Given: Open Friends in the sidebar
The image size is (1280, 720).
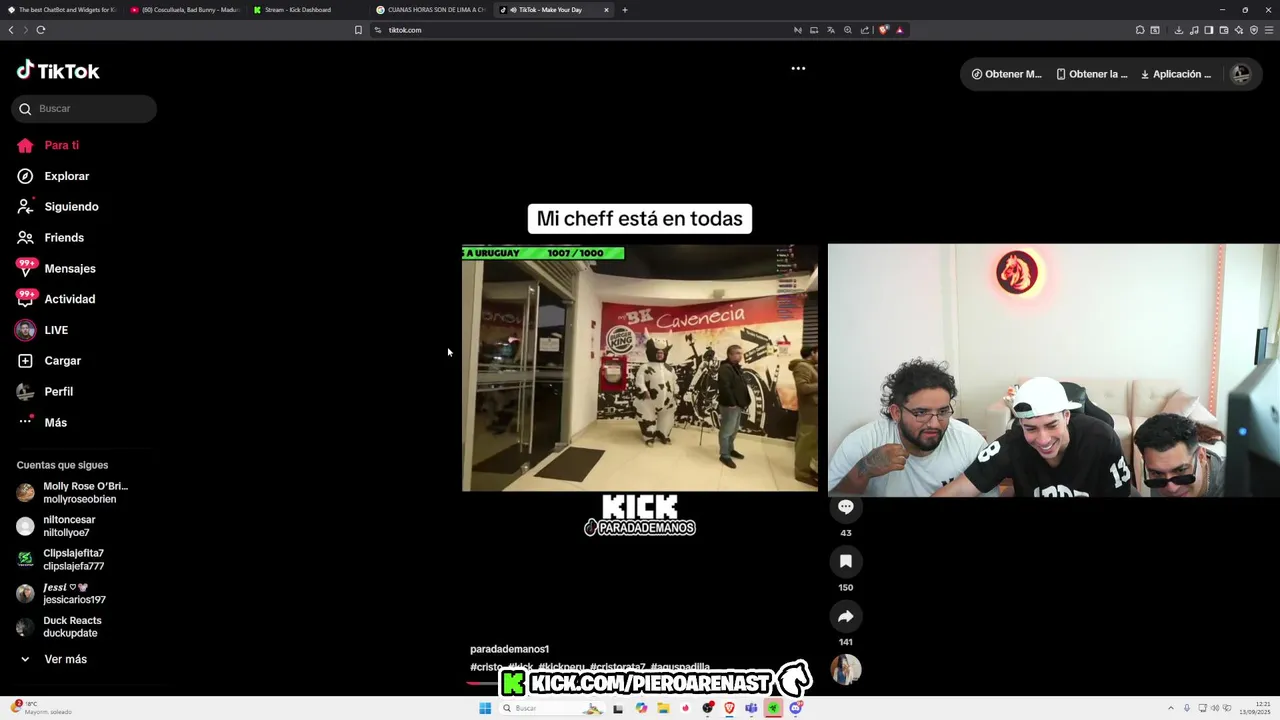Looking at the screenshot, I should (x=50, y=238).
